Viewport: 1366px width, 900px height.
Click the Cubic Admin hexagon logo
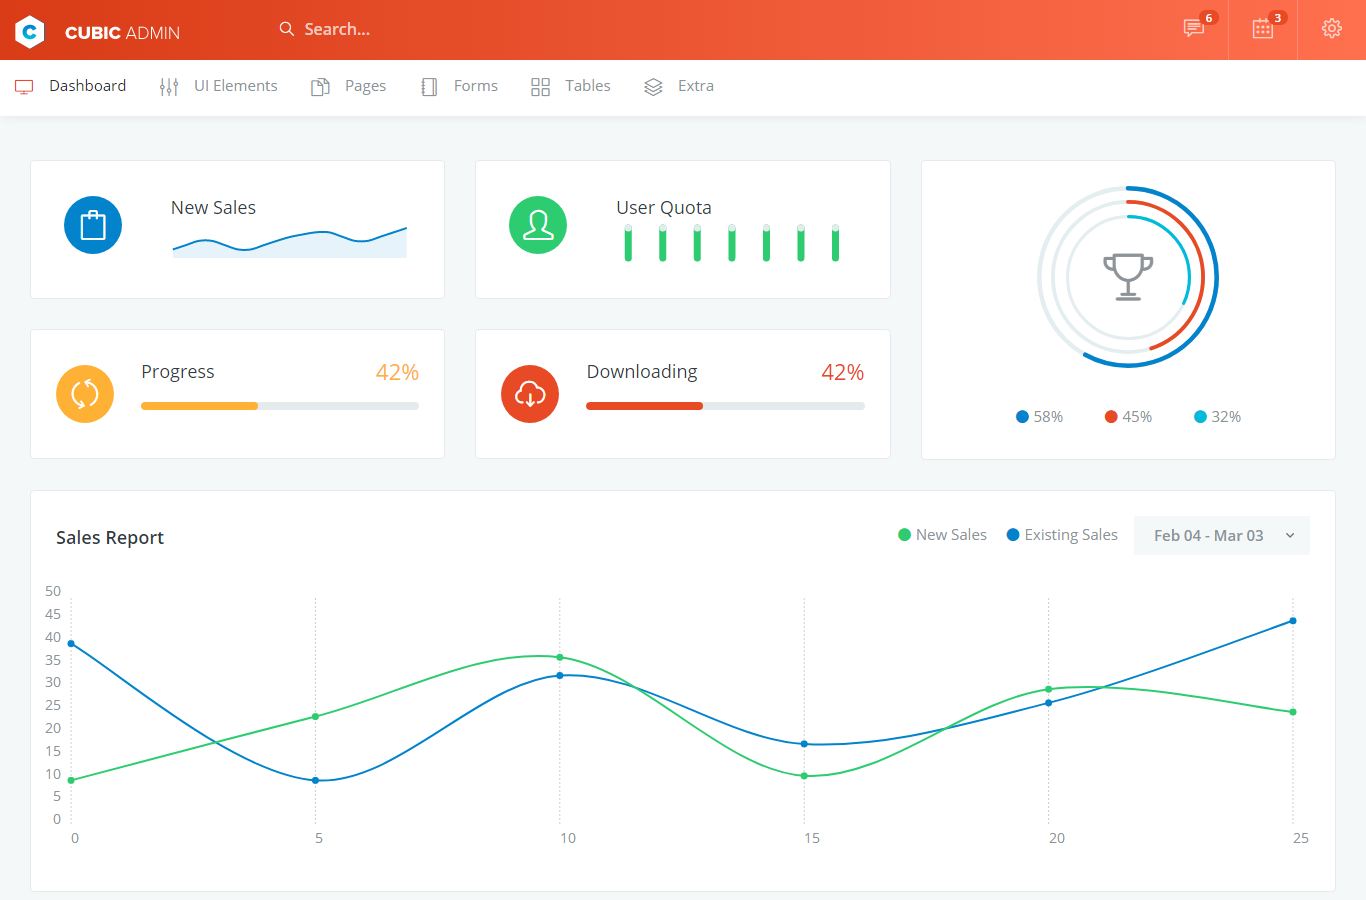(x=30, y=32)
